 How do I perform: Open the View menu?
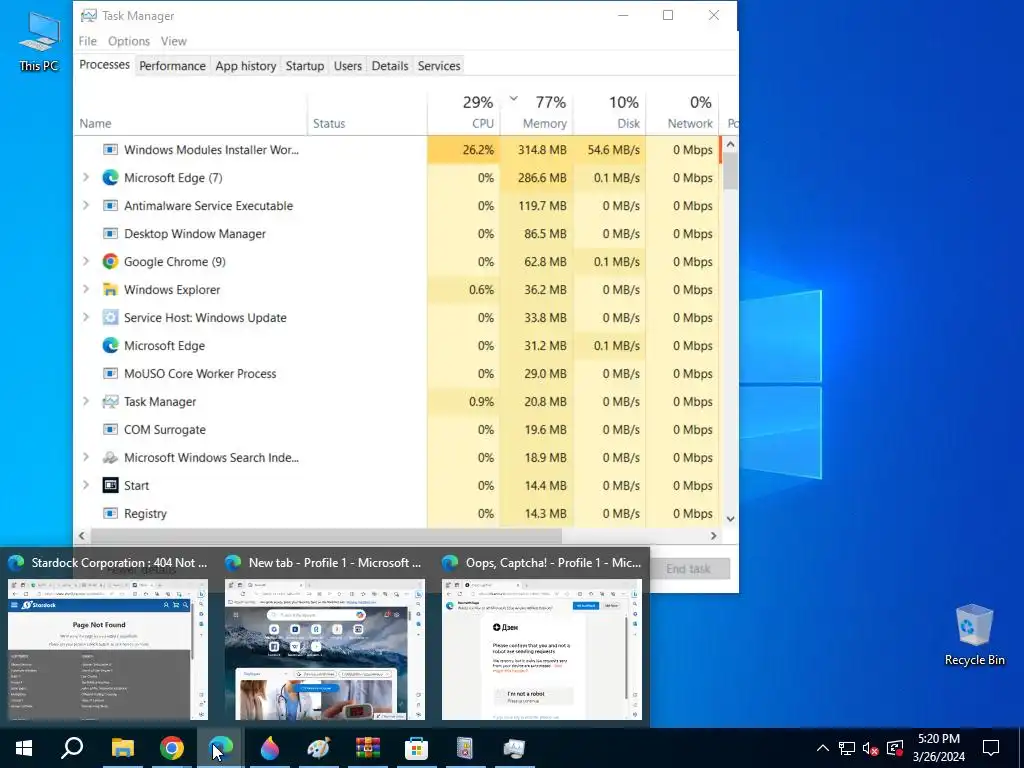tap(174, 41)
